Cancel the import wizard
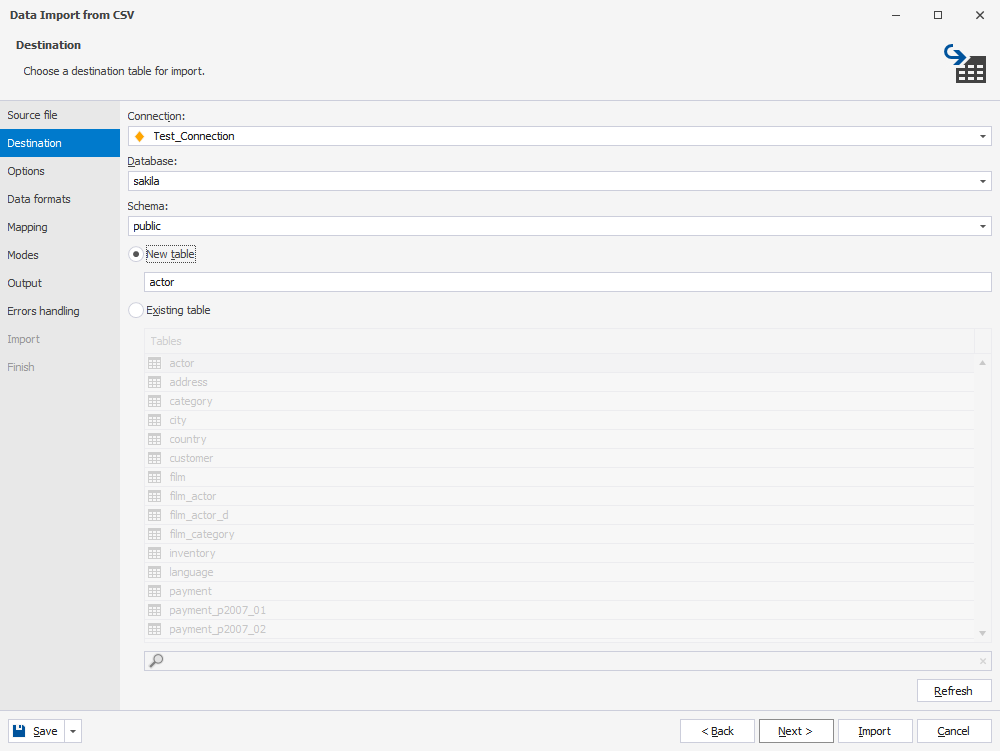Image resolution: width=1000 pixels, height=751 pixels. pos(954,731)
